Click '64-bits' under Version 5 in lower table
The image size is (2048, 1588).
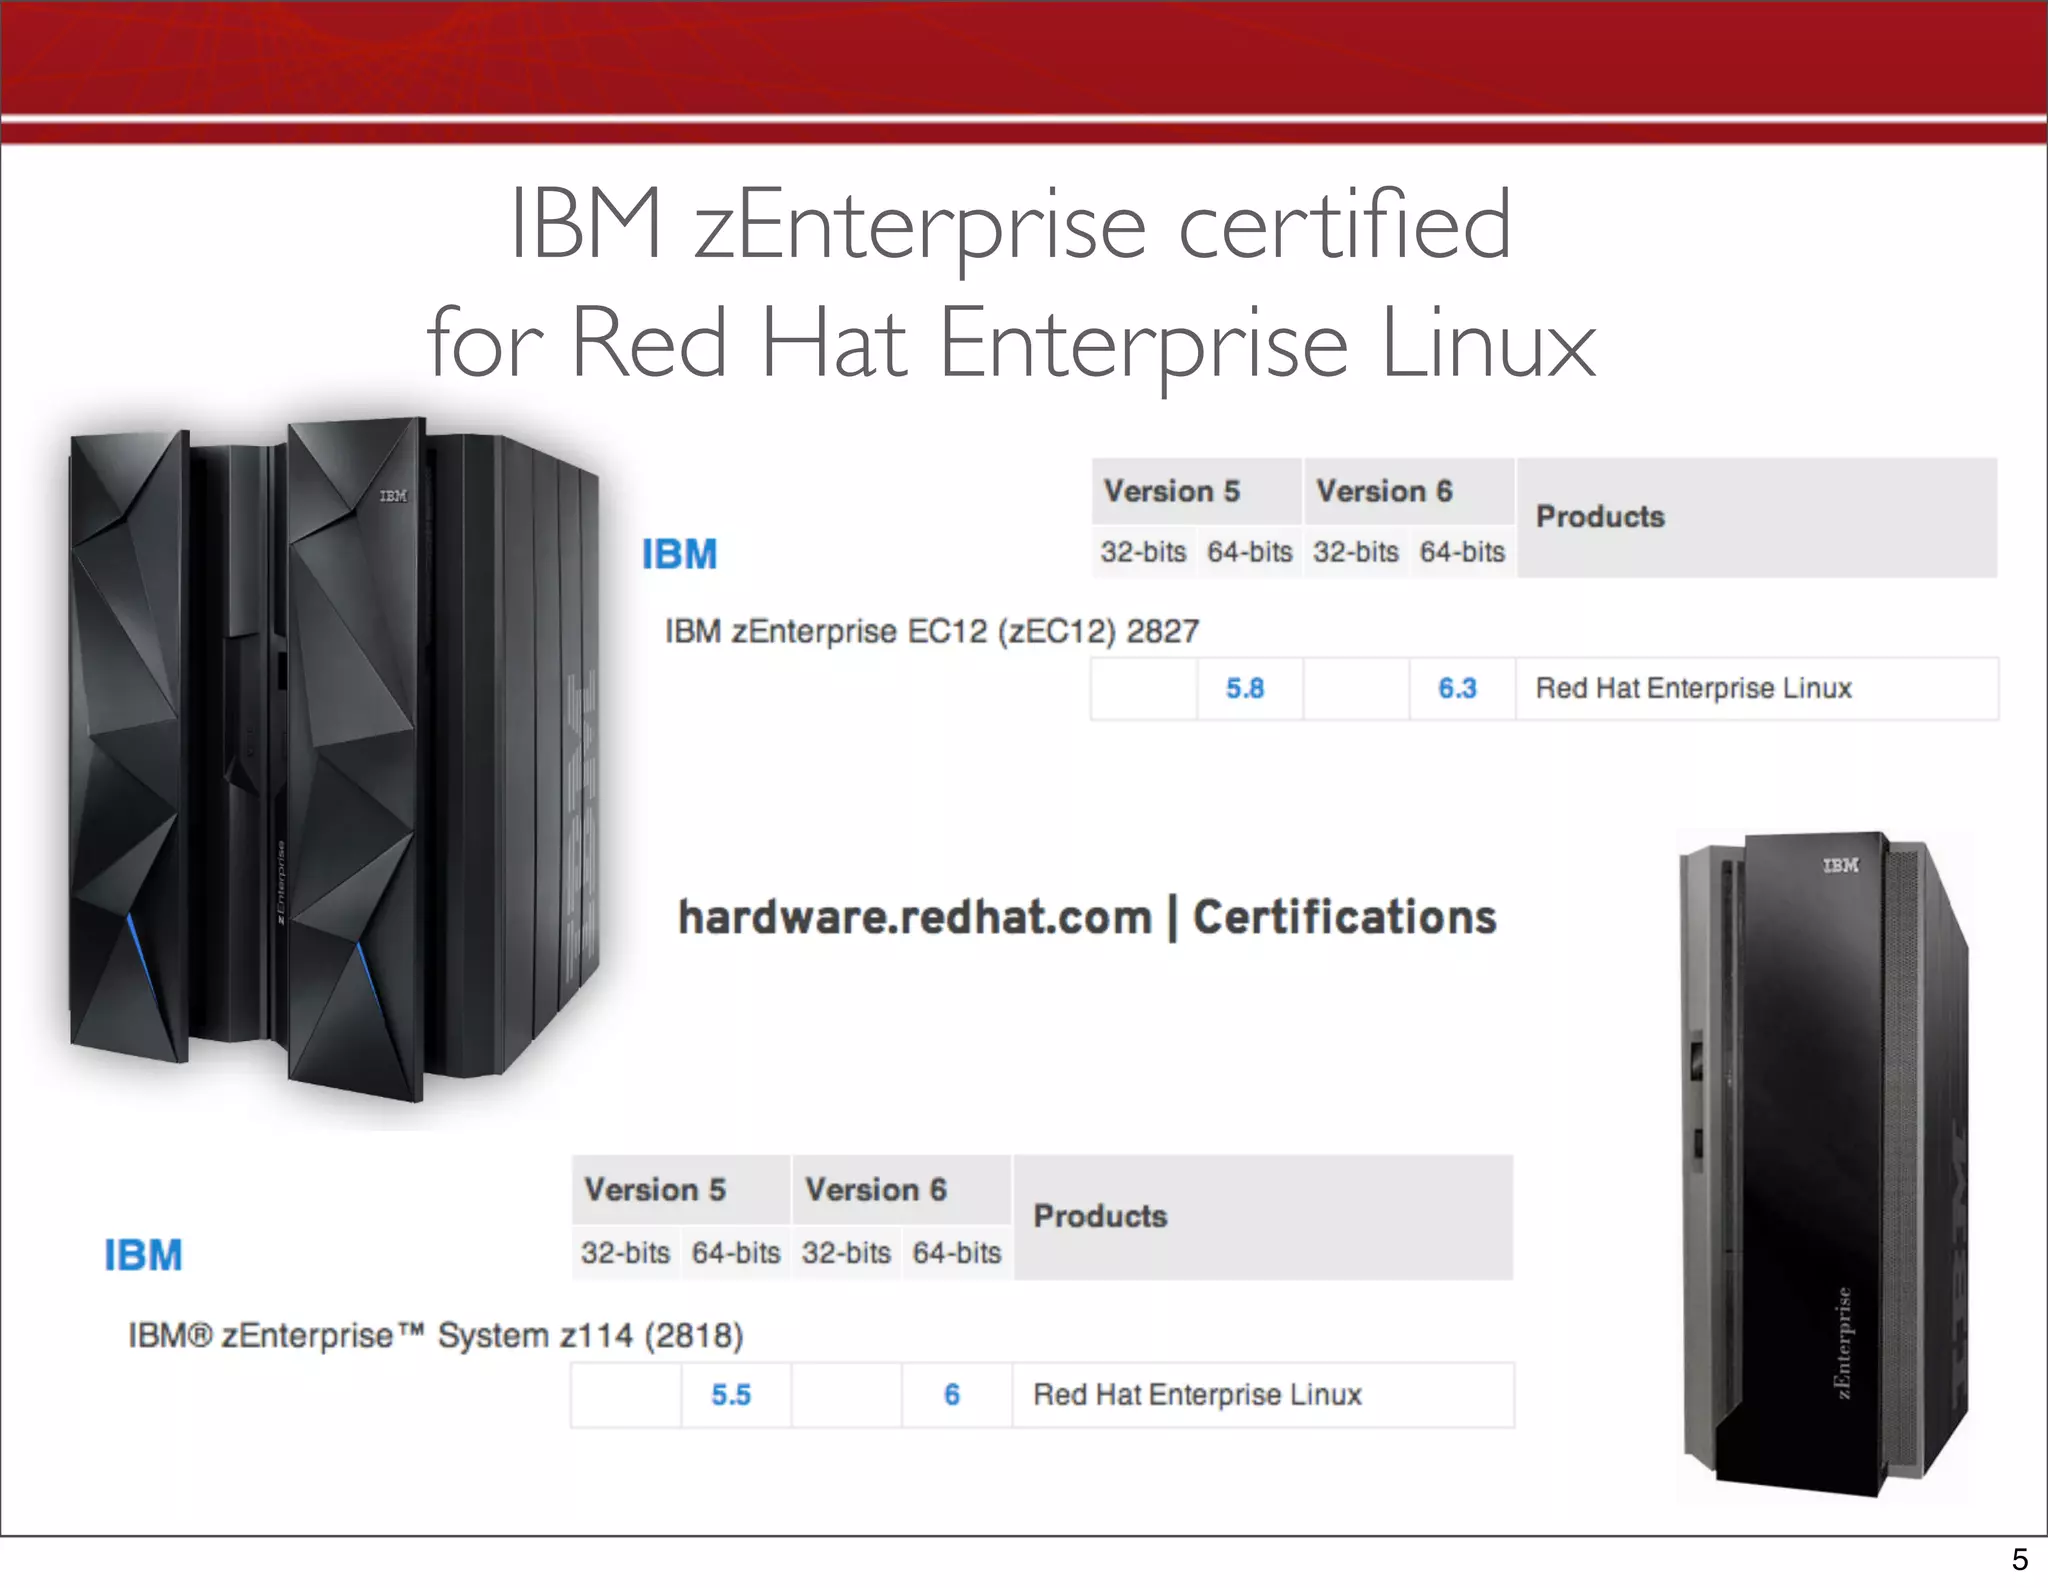click(x=736, y=1252)
